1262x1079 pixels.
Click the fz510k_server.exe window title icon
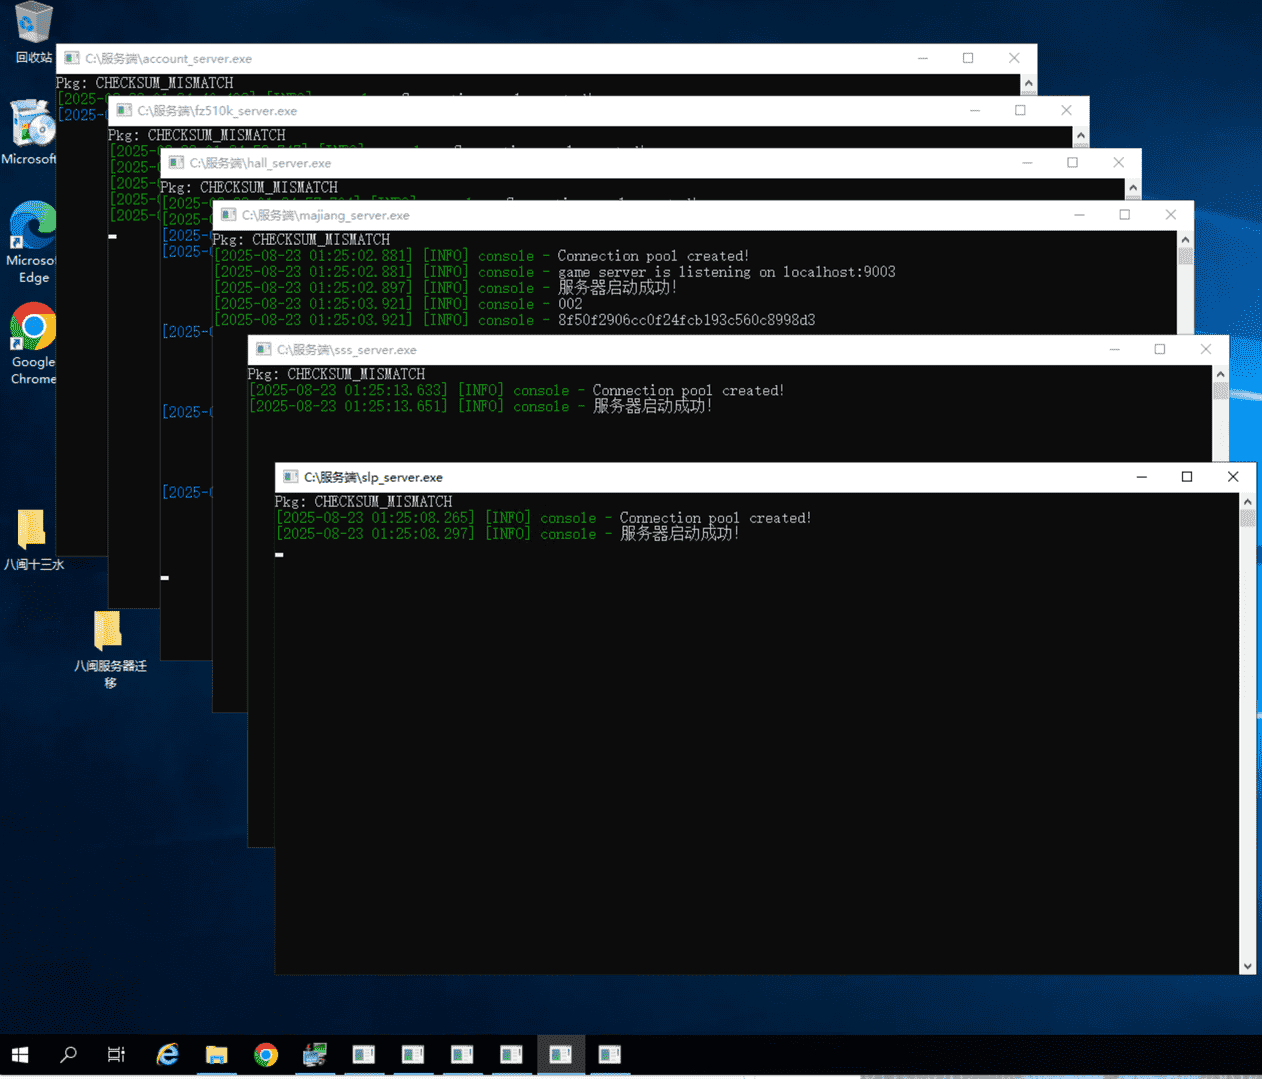tap(124, 110)
